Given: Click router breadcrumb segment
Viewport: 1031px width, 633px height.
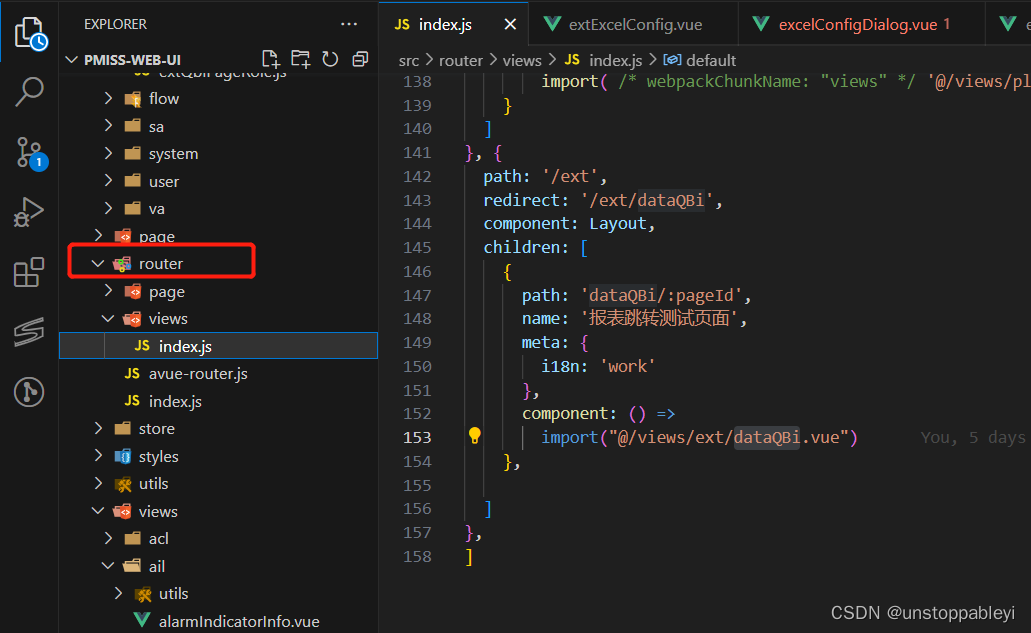Looking at the screenshot, I should pyautogui.click(x=460, y=60).
